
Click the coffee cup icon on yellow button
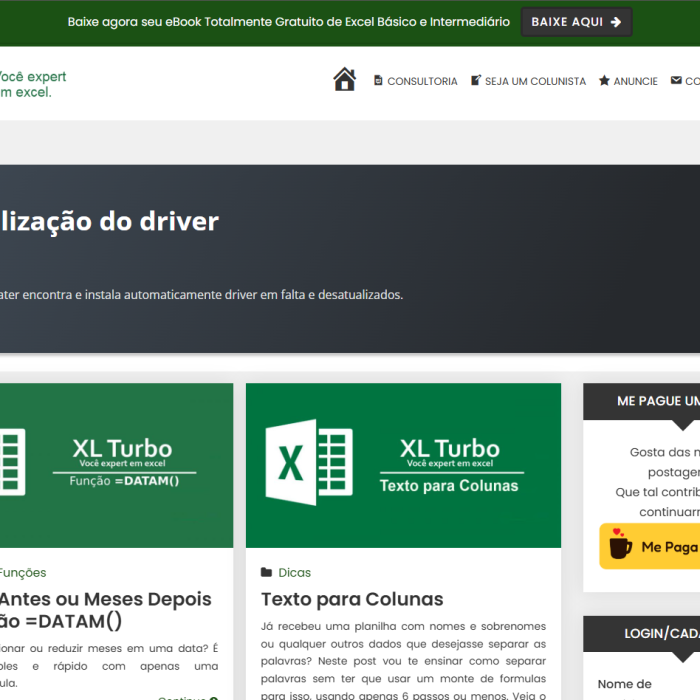pos(620,546)
